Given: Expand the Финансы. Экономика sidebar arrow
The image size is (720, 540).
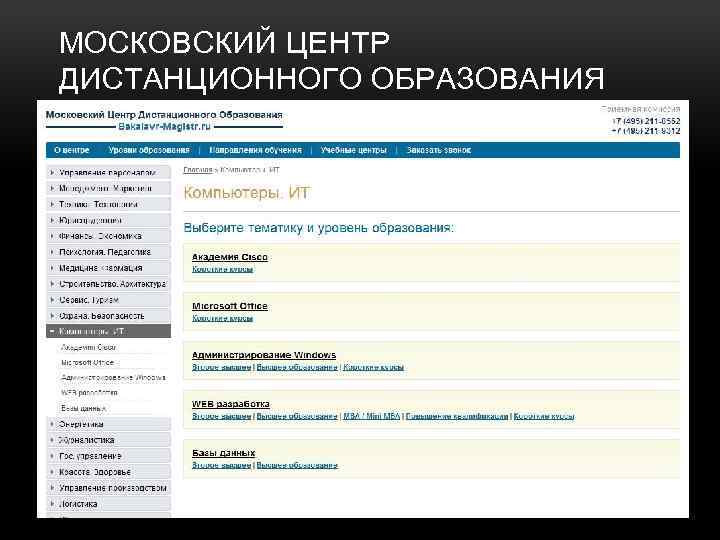Looking at the screenshot, I should tap(52, 236).
